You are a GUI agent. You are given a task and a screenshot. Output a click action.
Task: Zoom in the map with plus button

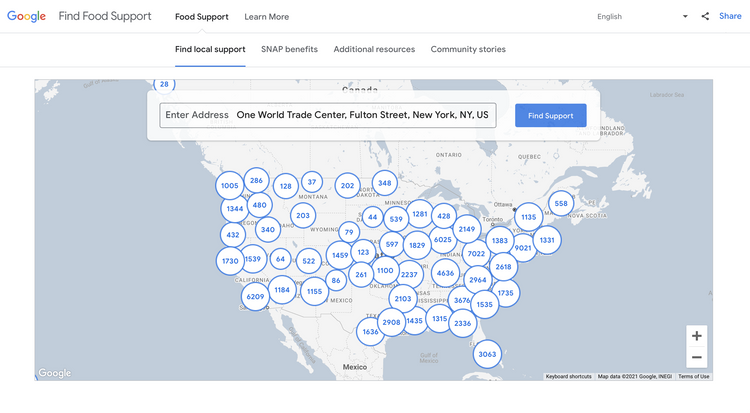point(696,336)
